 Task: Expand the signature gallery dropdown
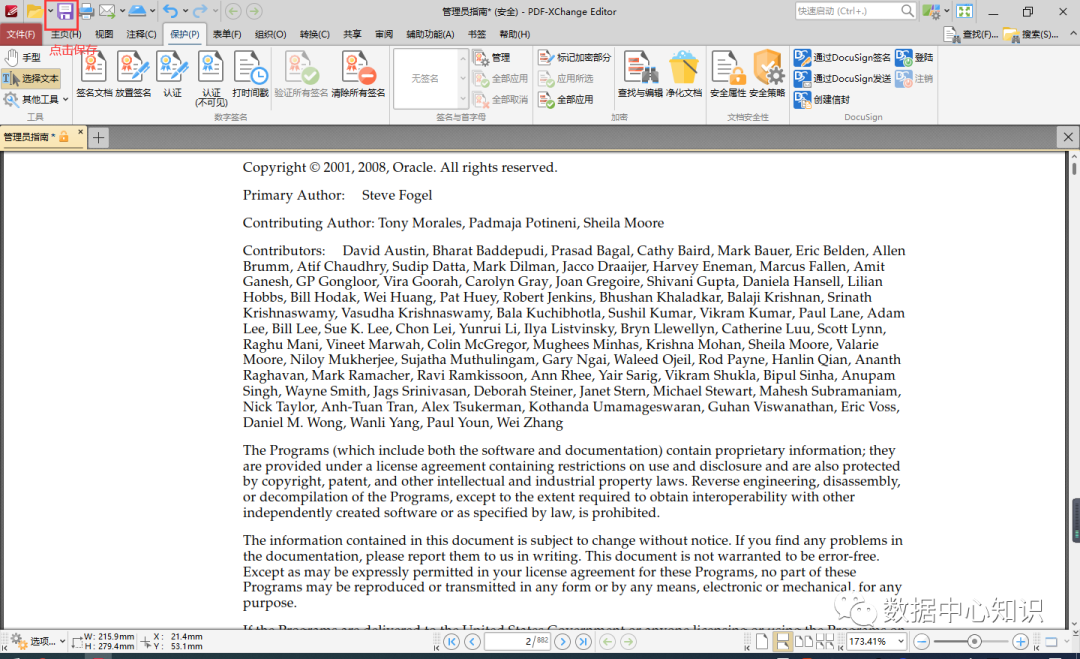463,100
